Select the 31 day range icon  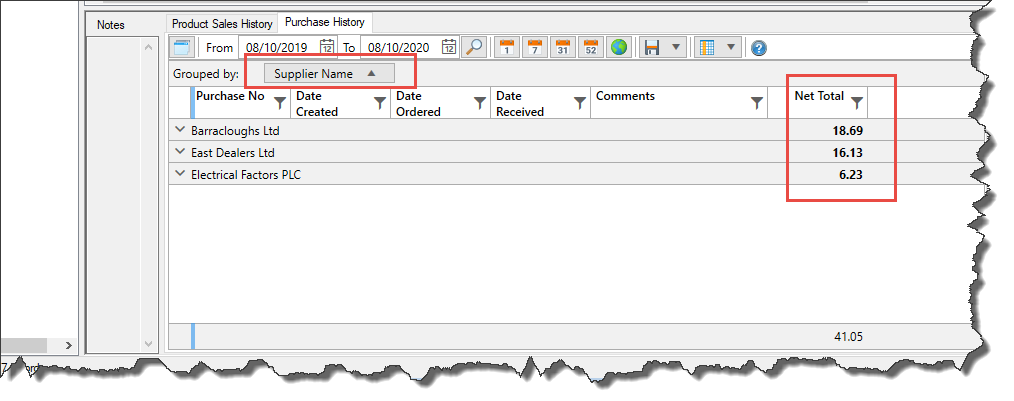click(563, 47)
